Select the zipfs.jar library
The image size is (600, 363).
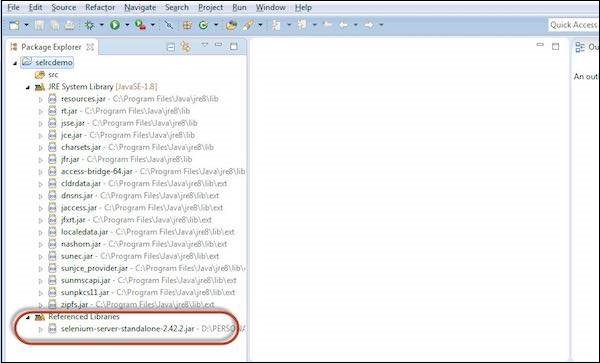(74, 305)
